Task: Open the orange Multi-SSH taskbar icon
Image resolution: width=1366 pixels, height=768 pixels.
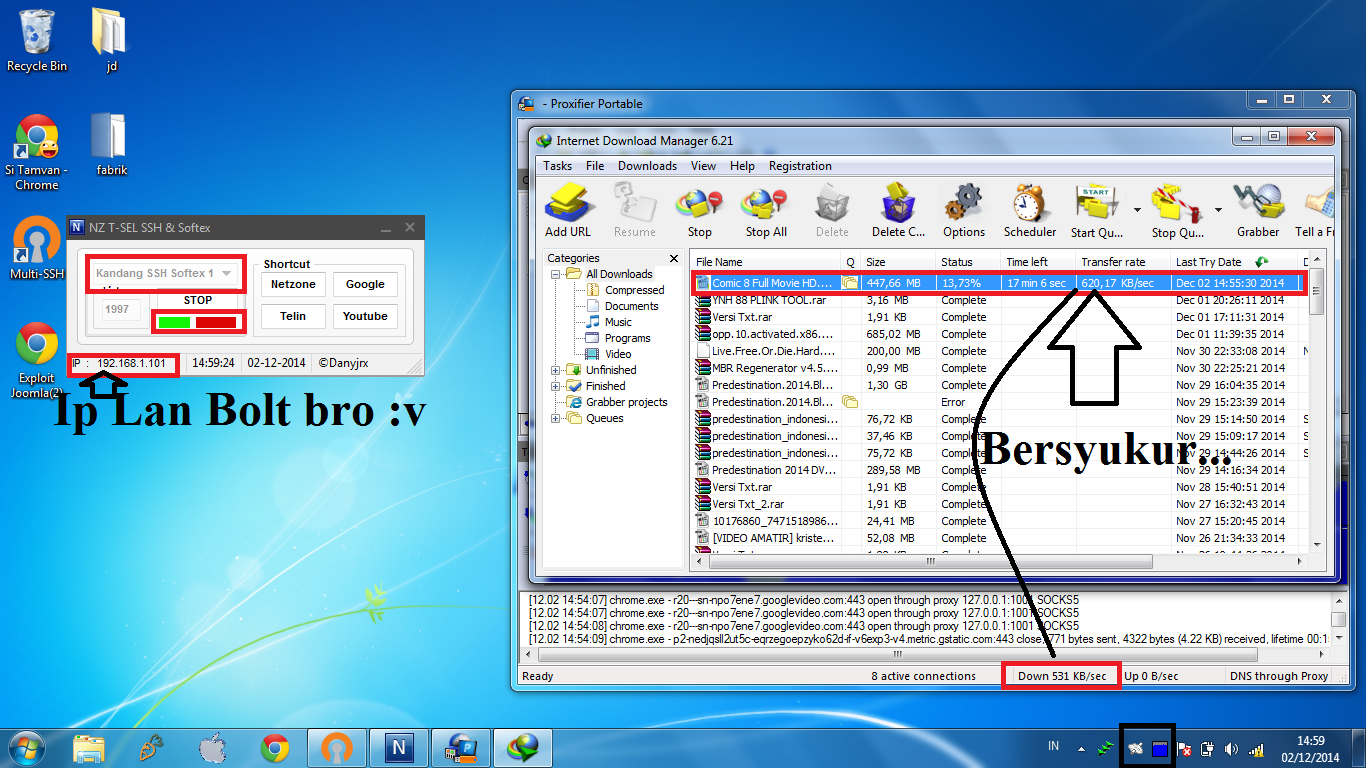Action: click(337, 747)
